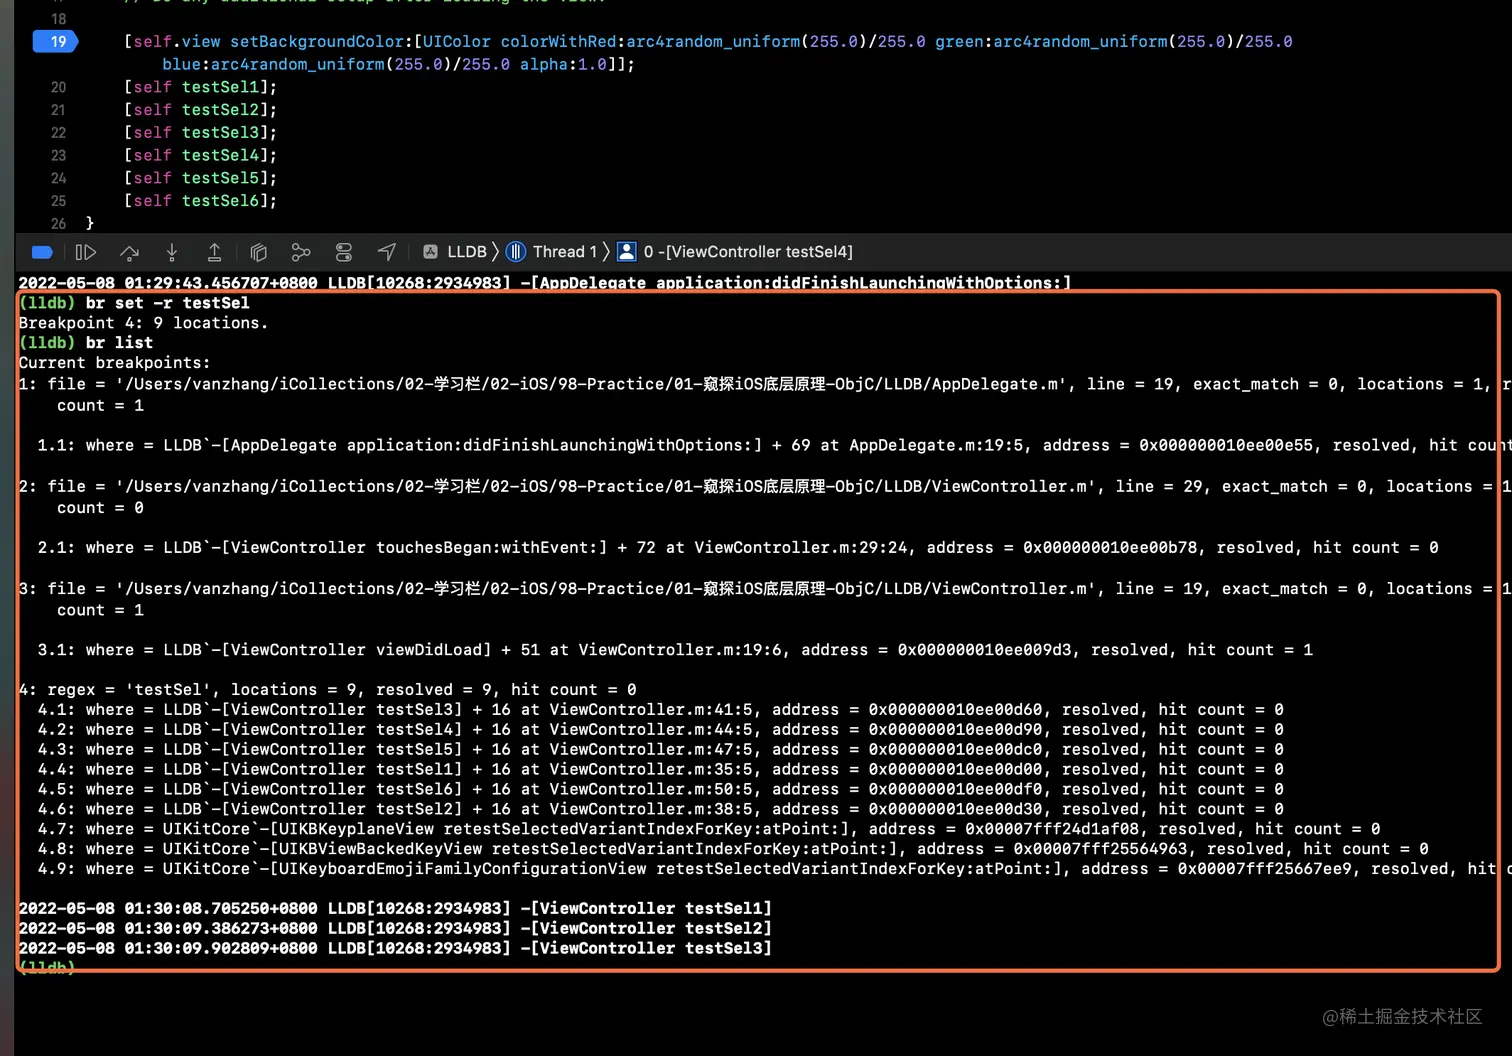
Task: Click the [self testSel1] code line
Action: [x=200, y=87]
